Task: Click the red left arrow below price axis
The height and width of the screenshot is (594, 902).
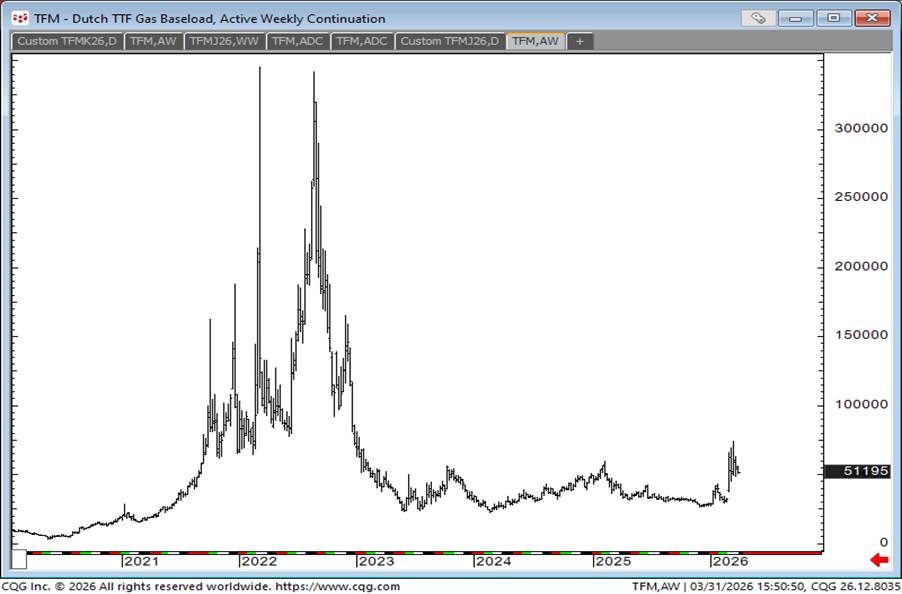Action: pos(879,560)
